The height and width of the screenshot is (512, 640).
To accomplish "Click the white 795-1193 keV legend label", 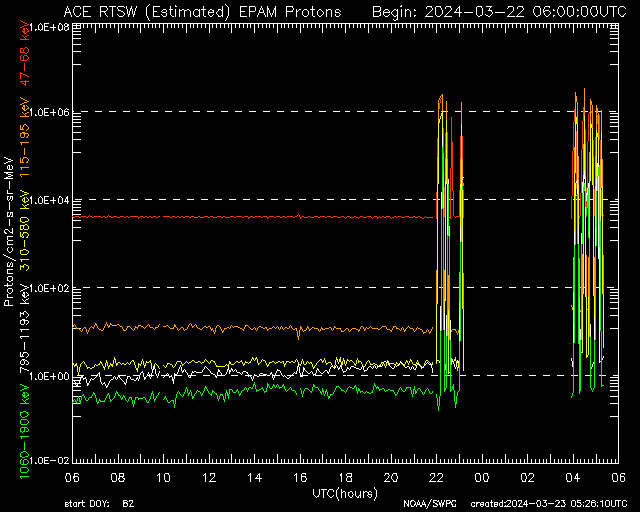I will 24,328.
